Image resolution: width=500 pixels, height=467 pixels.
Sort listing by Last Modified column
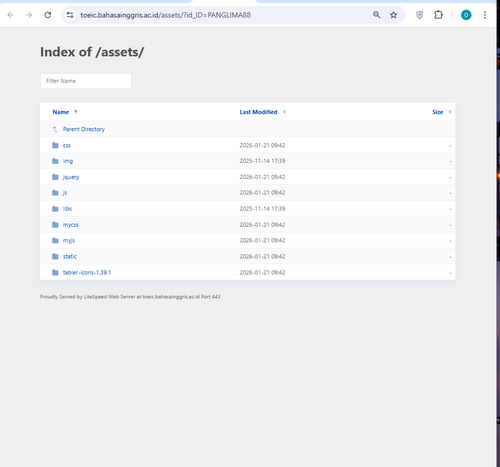coord(258,112)
